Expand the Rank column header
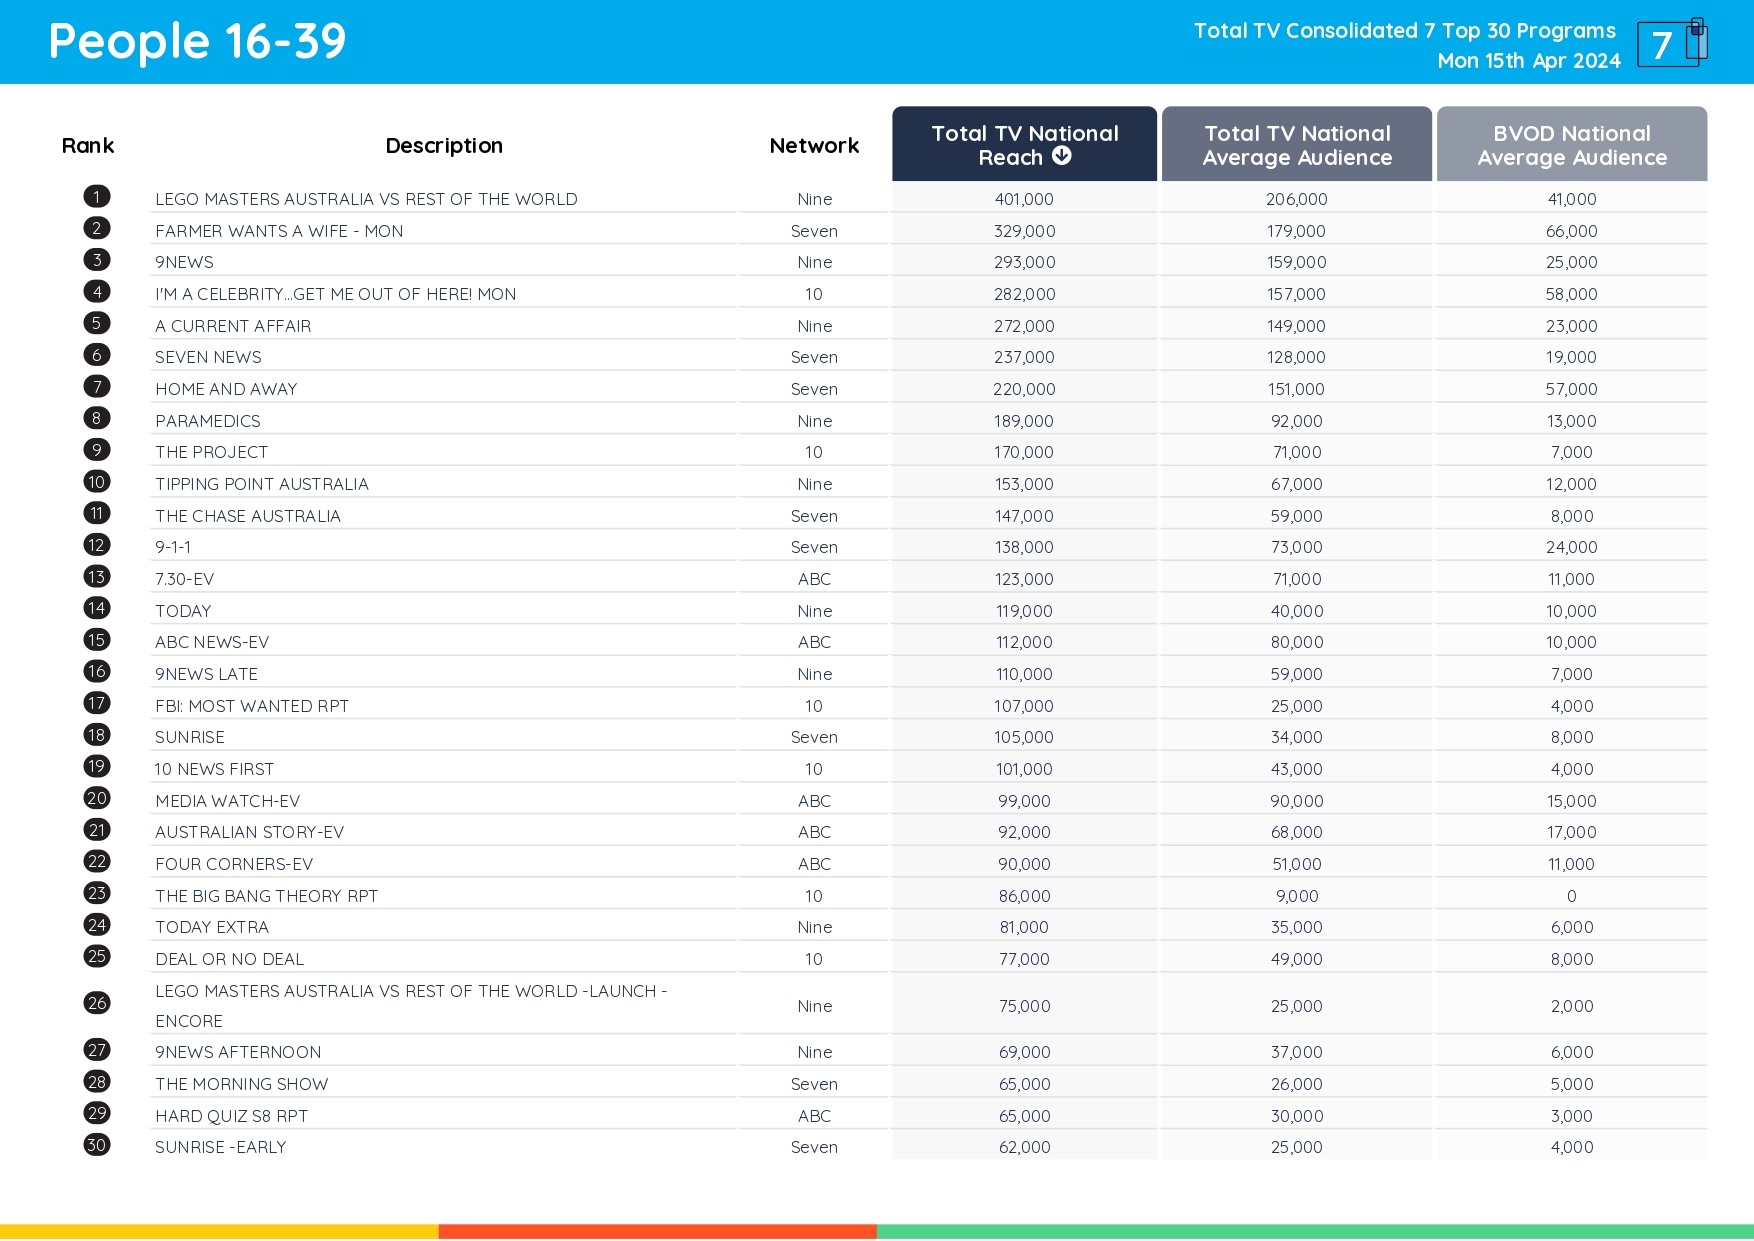The width and height of the screenshot is (1754, 1241). click(87, 144)
